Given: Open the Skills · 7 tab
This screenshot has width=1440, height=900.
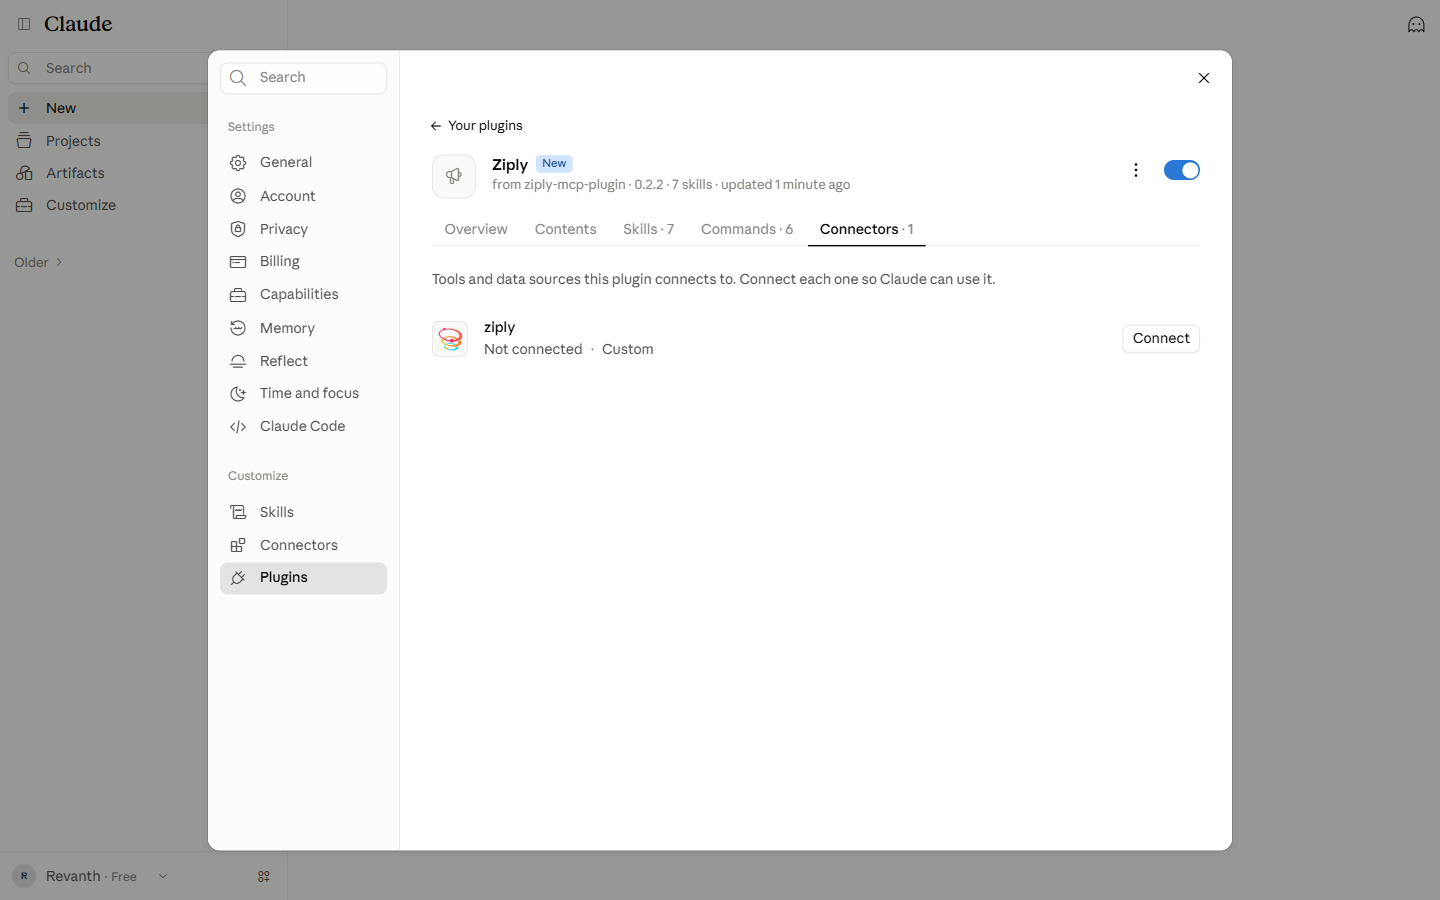Looking at the screenshot, I should 649,229.
